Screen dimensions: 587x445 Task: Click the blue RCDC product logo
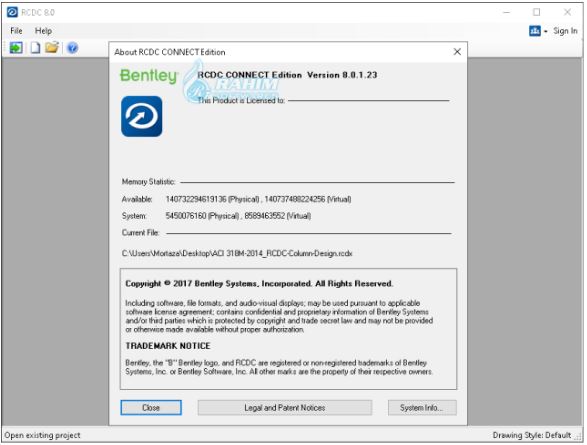point(142,116)
